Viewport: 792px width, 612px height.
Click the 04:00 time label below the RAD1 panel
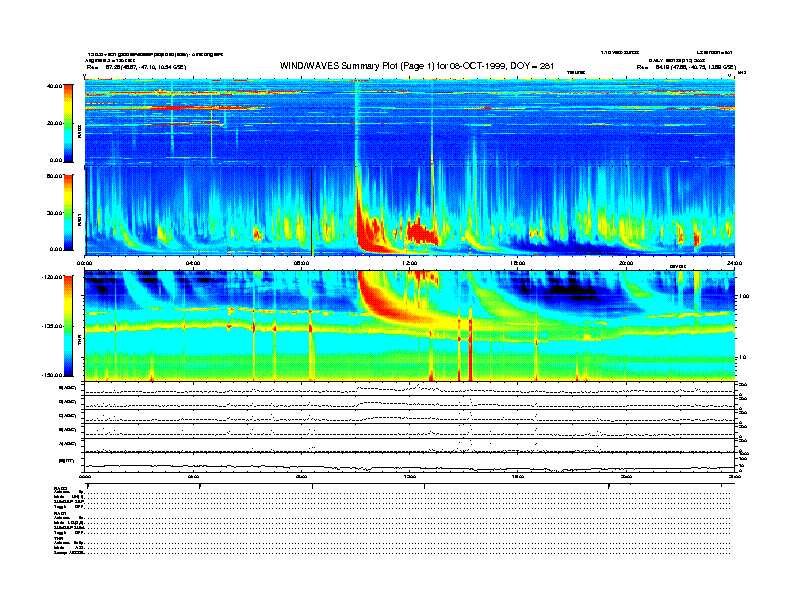point(193,263)
